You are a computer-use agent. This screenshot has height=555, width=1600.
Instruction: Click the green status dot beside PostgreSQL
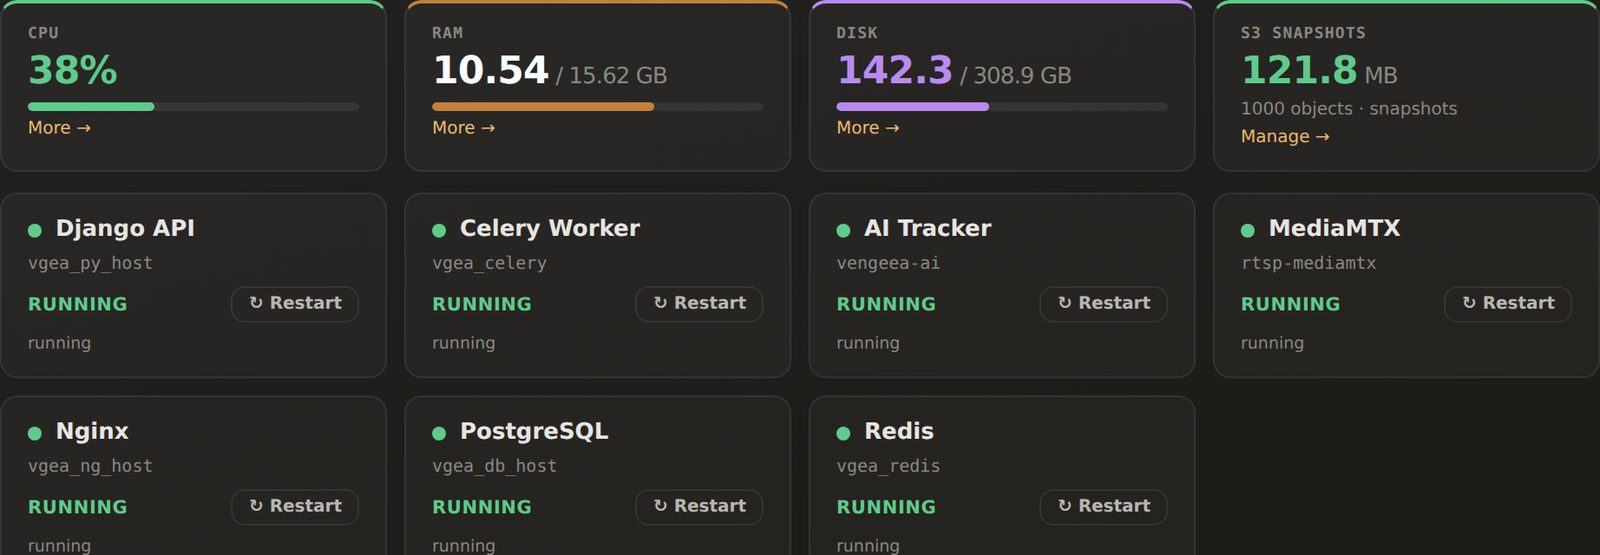(x=439, y=433)
